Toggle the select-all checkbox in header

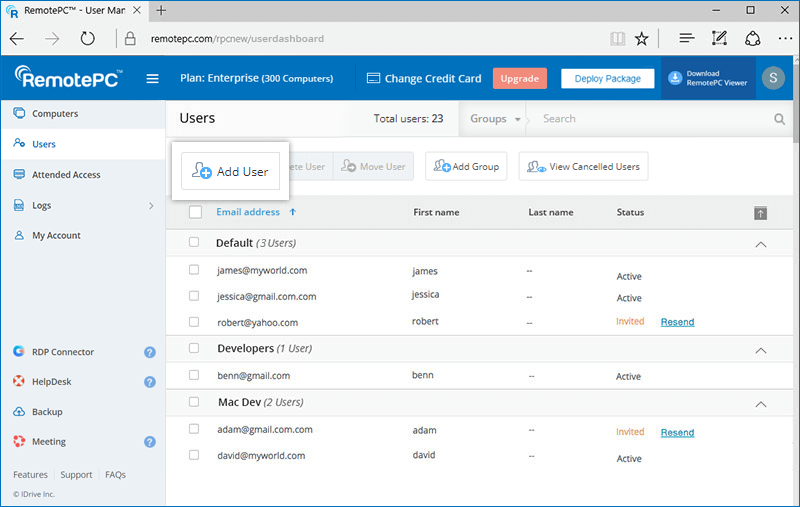(195, 212)
